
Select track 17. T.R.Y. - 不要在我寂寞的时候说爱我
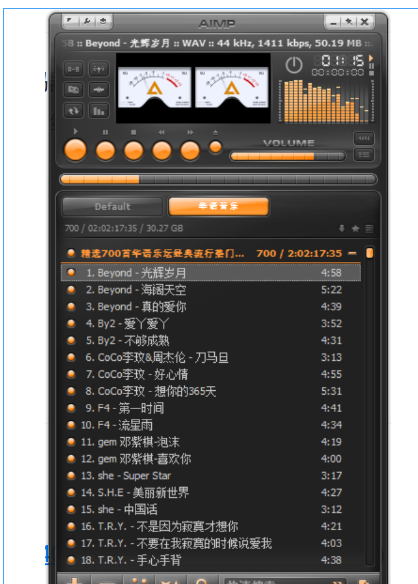[211, 543]
